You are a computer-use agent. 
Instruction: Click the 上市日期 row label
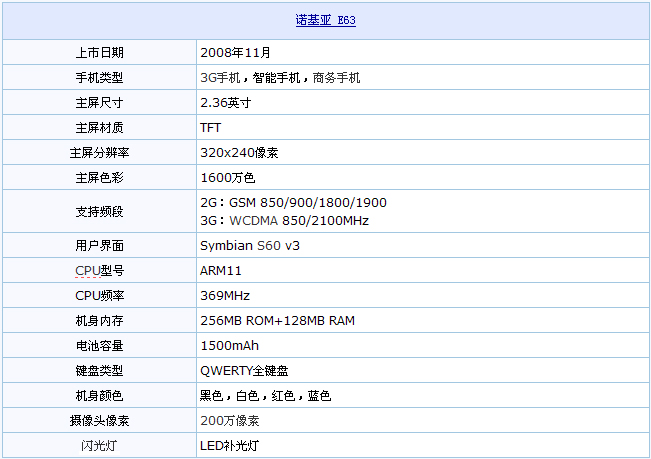(x=99, y=52)
